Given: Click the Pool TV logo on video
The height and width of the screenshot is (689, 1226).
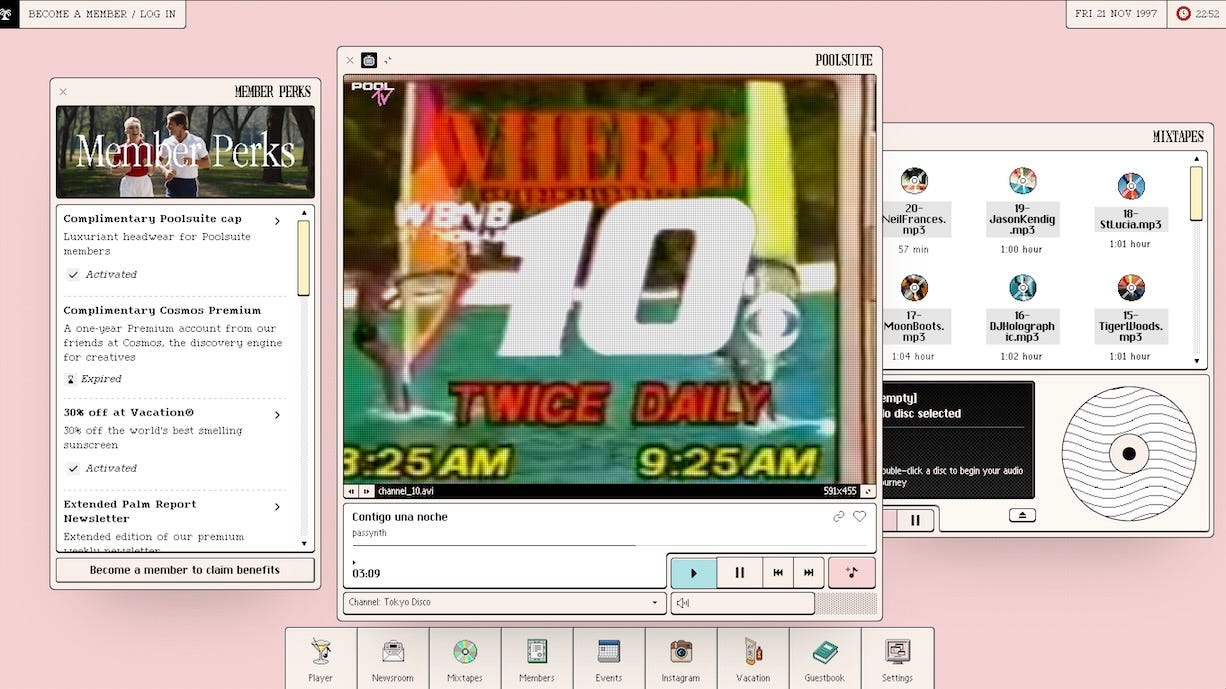Looking at the screenshot, I should pos(372,93).
